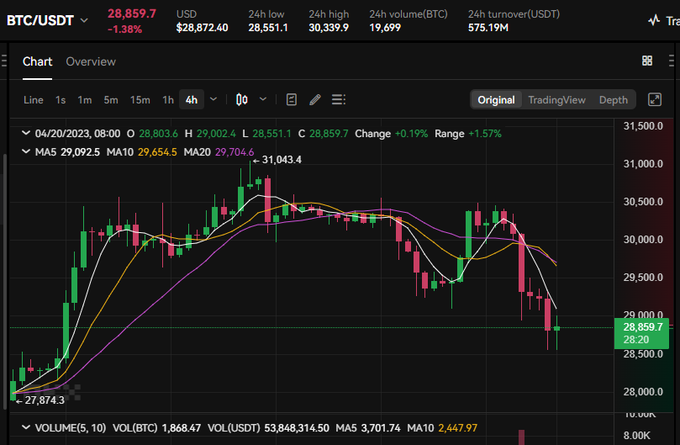Collapse the MA5 indicator row chevron
Screen dimensions: 680x445
tap(26, 151)
